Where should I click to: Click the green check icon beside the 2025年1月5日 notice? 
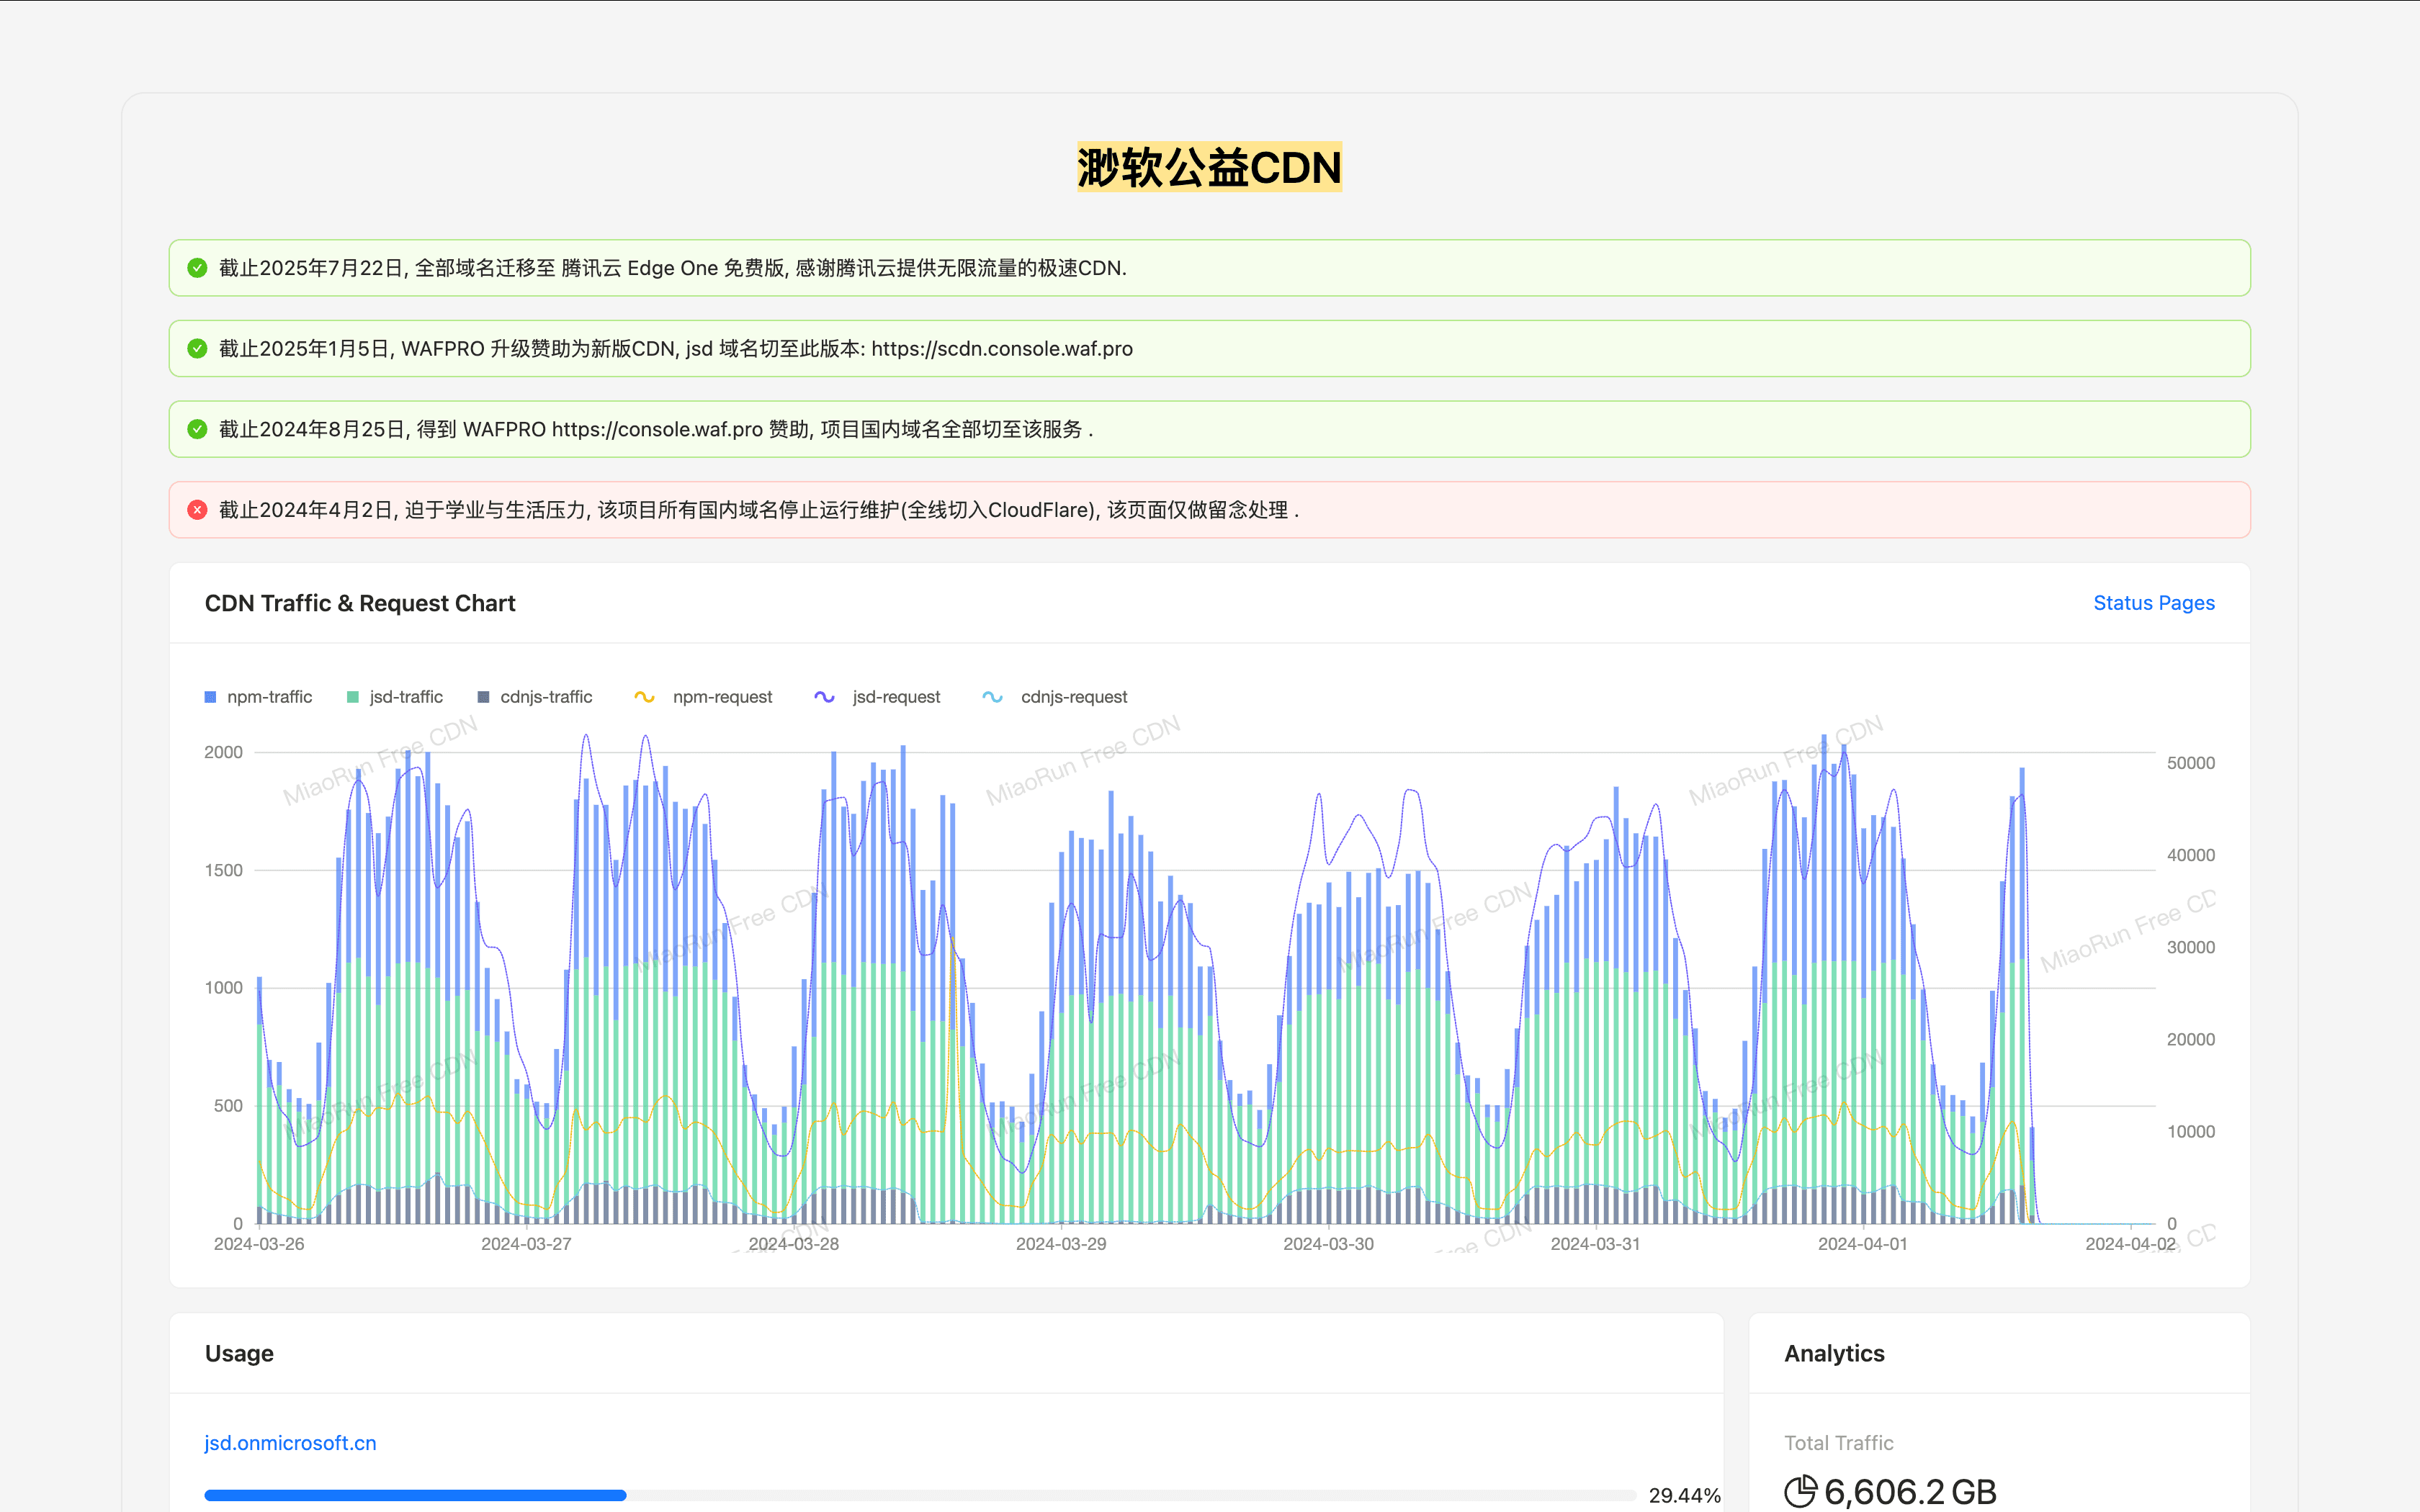click(x=197, y=349)
